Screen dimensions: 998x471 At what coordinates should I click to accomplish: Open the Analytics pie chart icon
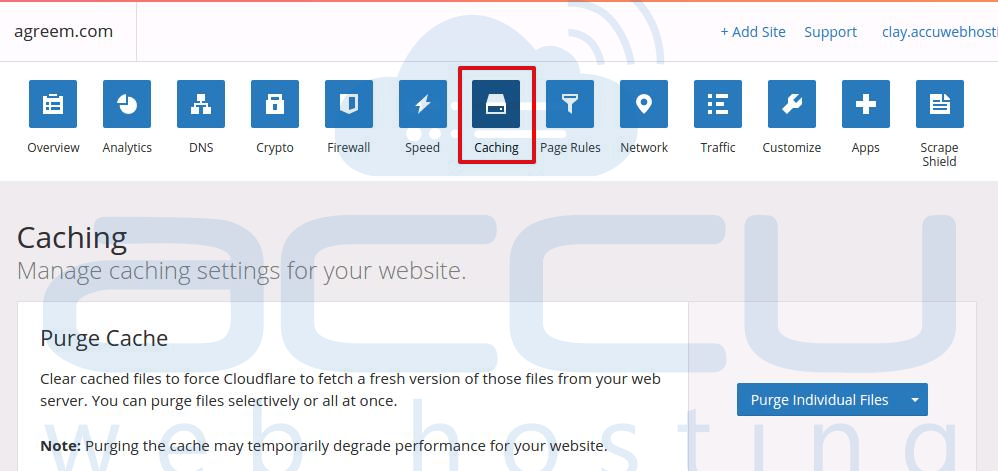tap(127, 104)
